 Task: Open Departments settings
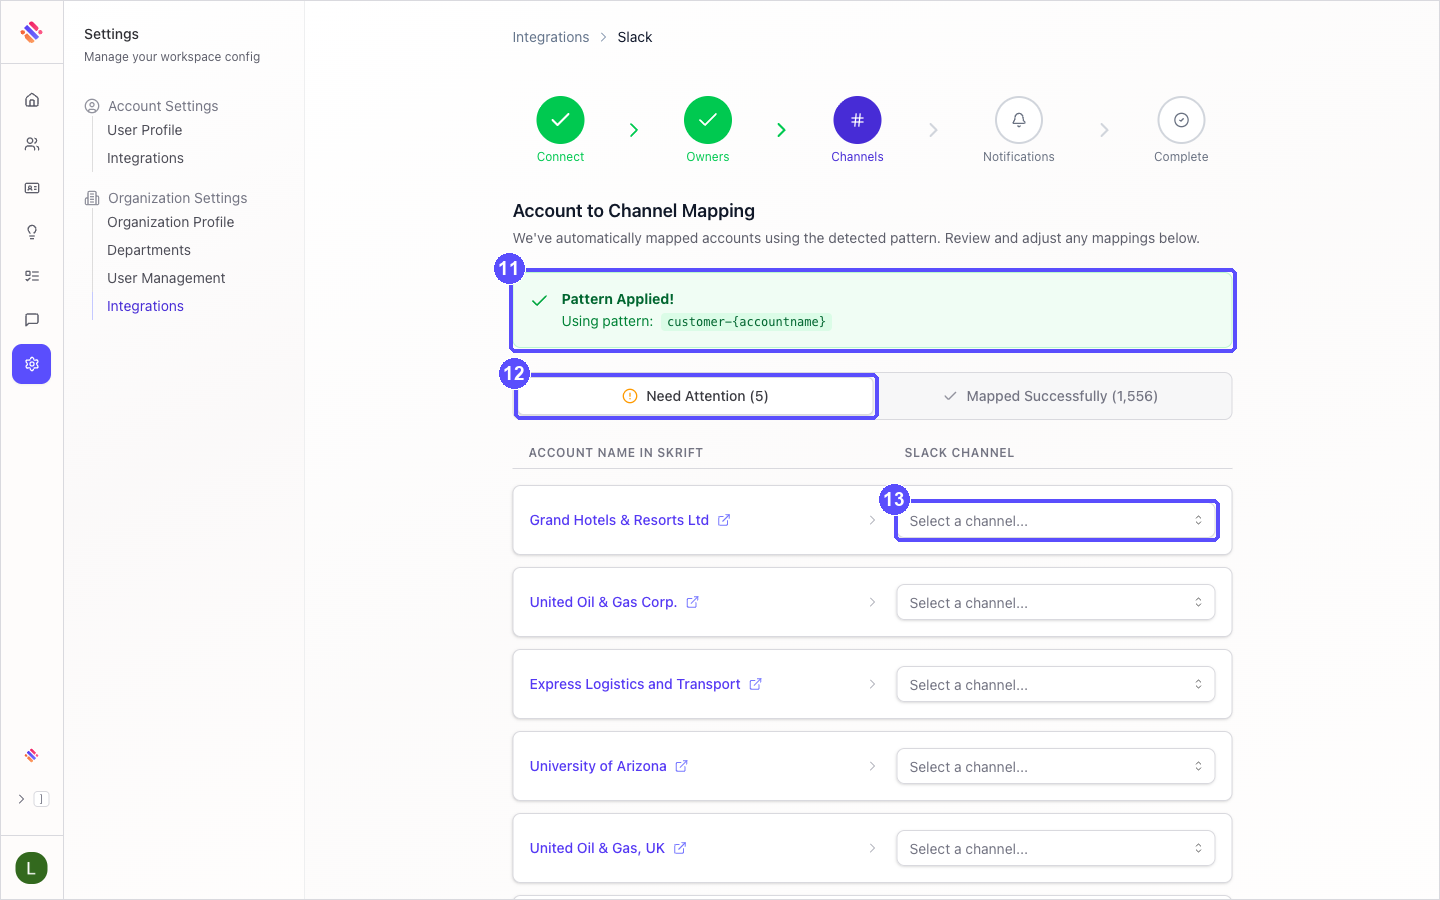(x=149, y=250)
